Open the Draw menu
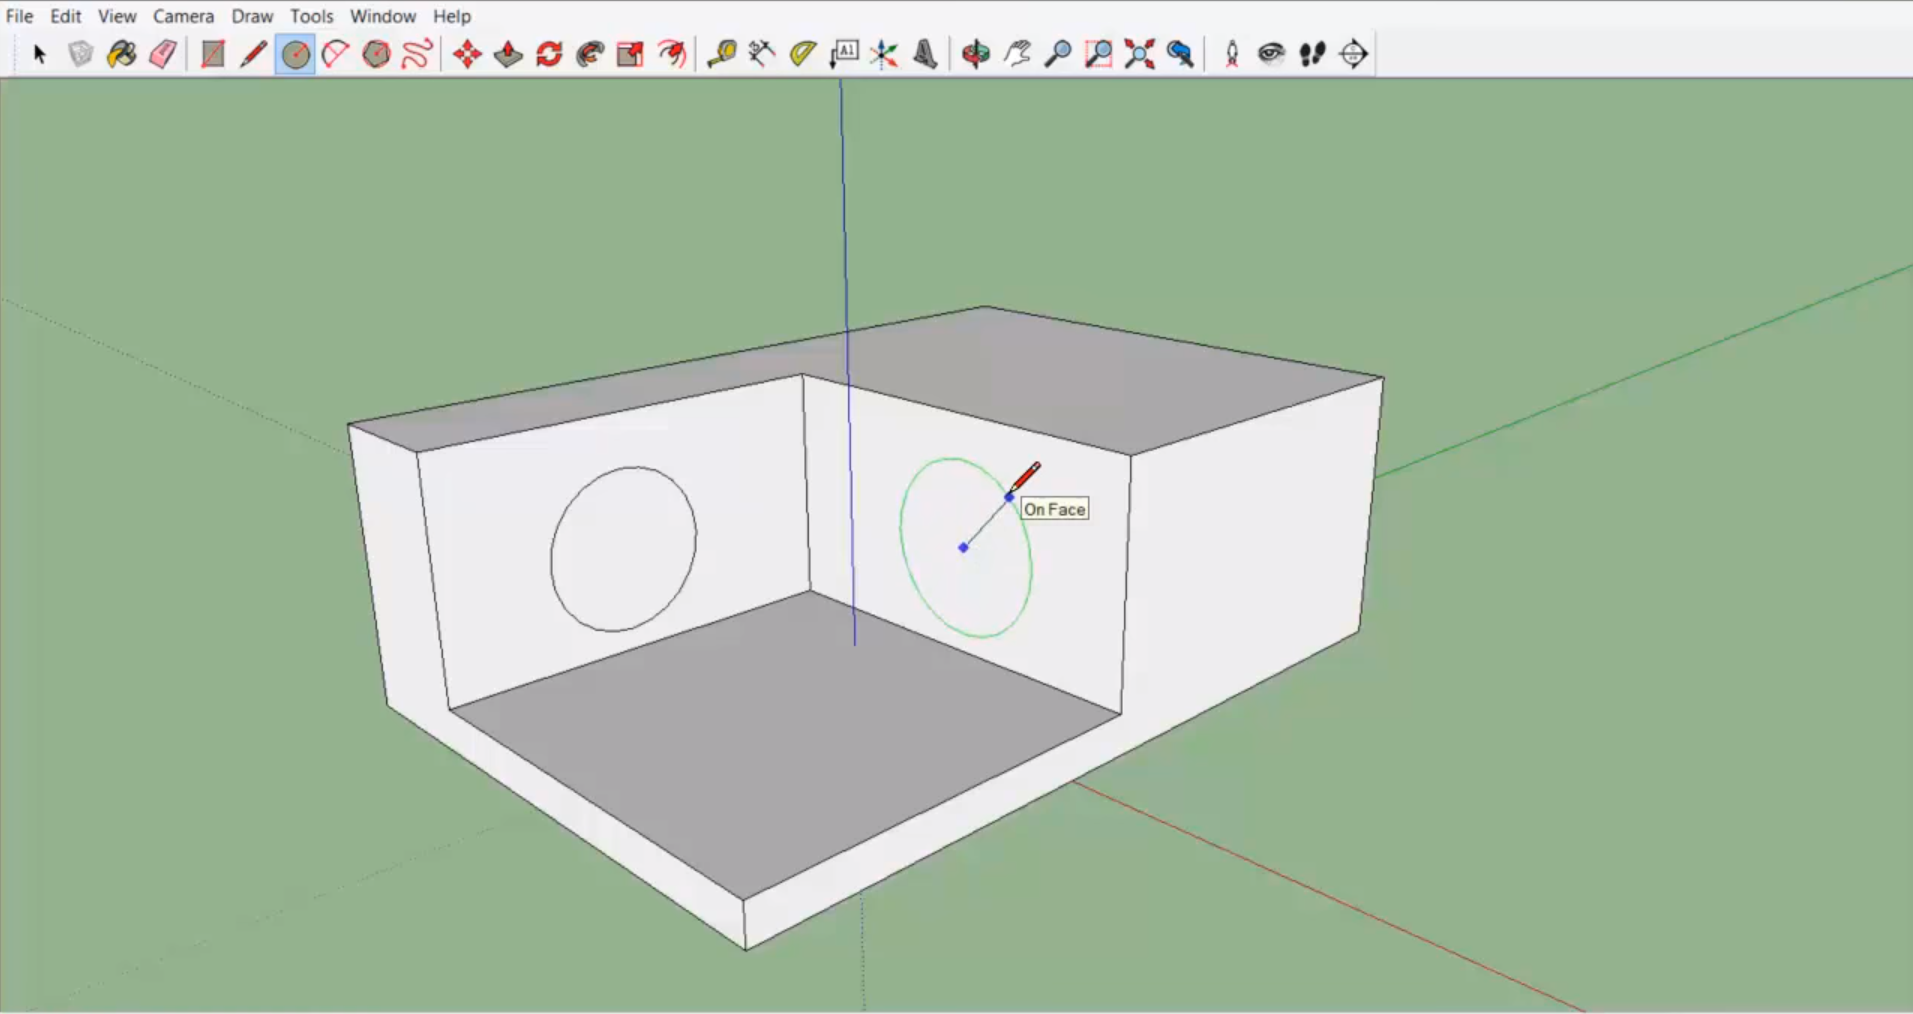Image resolution: width=1913 pixels, height=1014 pixels. pos(252,16)
